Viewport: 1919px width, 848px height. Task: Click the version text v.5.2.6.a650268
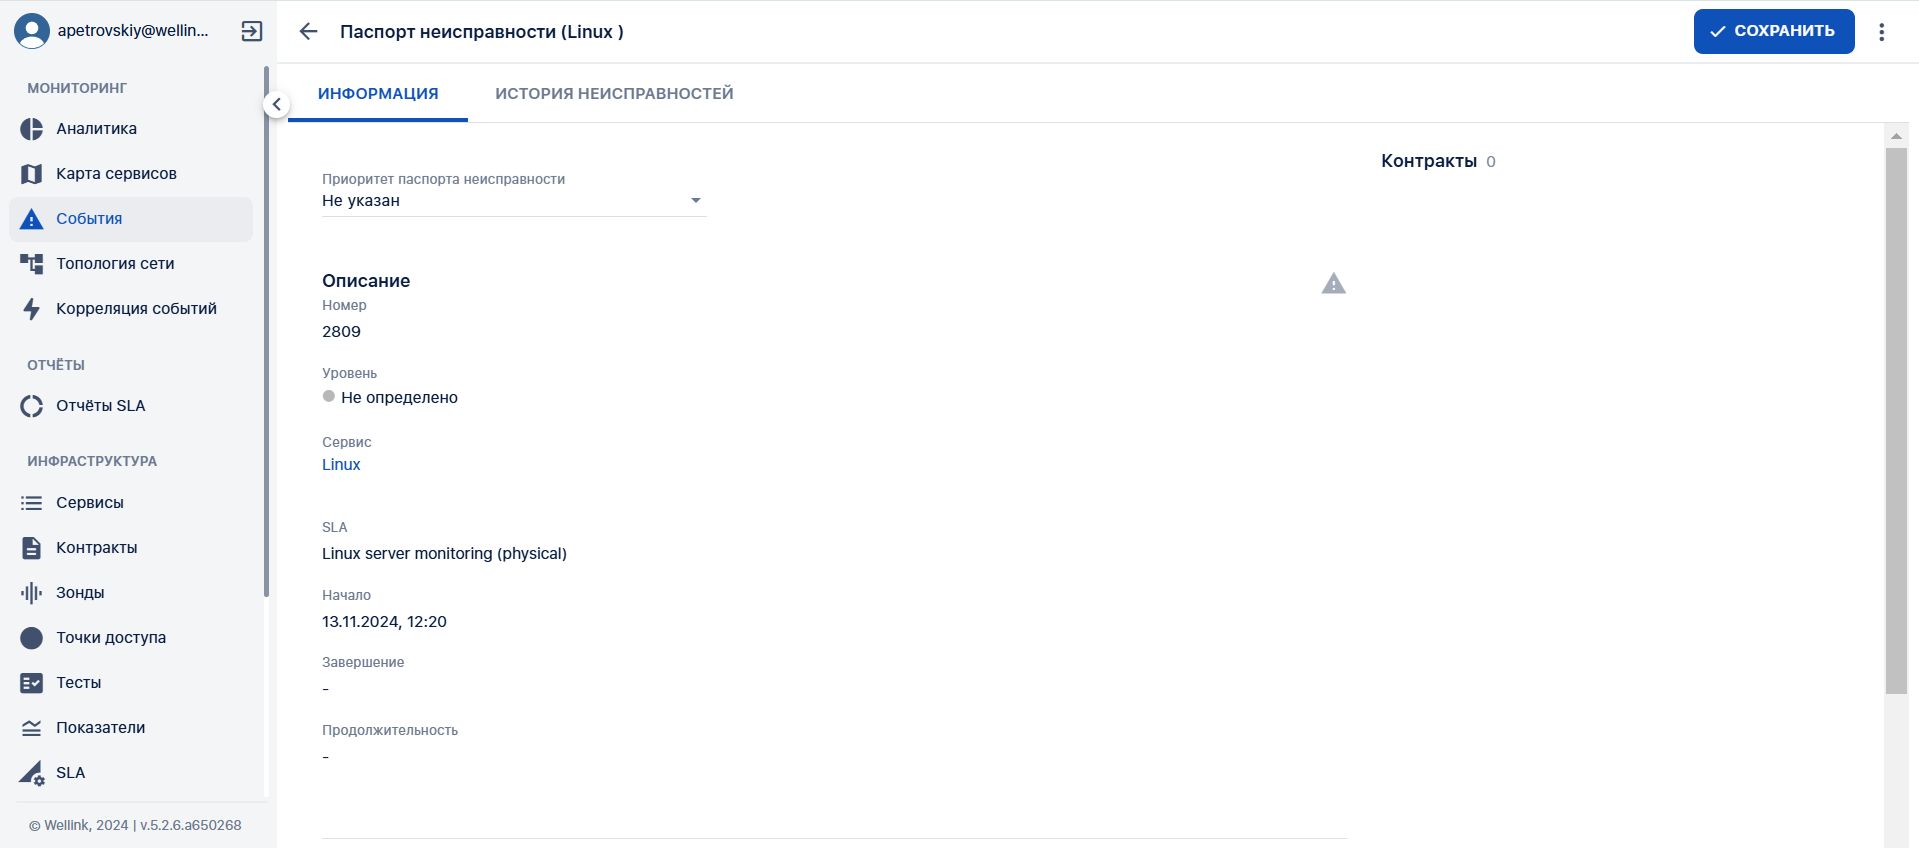(x=191, y=826)
